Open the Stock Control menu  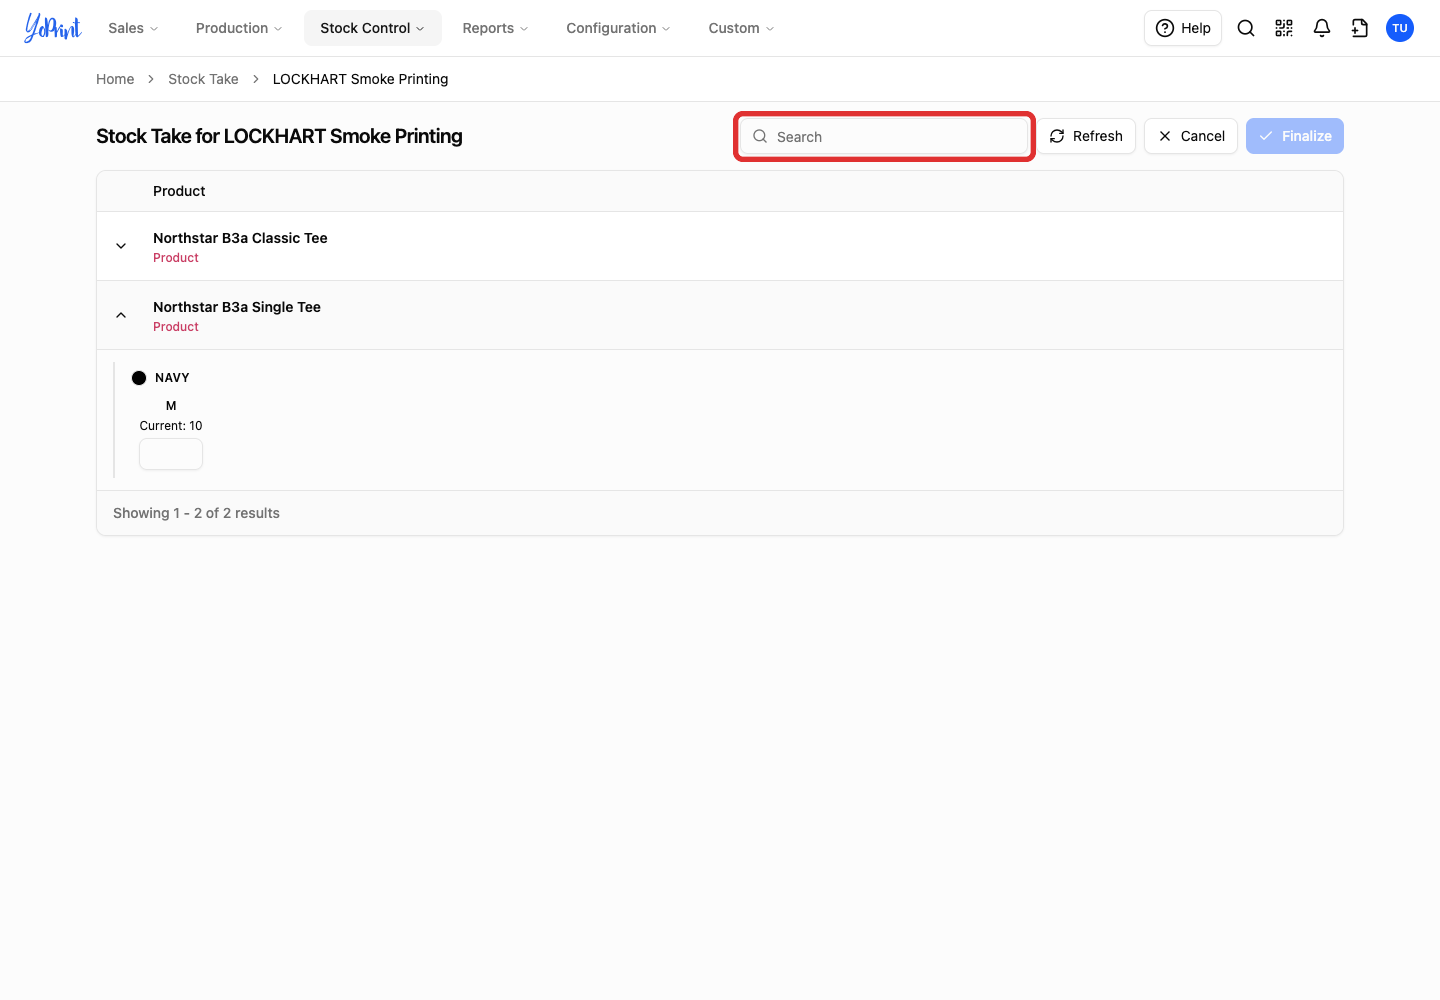pos(373,28)
